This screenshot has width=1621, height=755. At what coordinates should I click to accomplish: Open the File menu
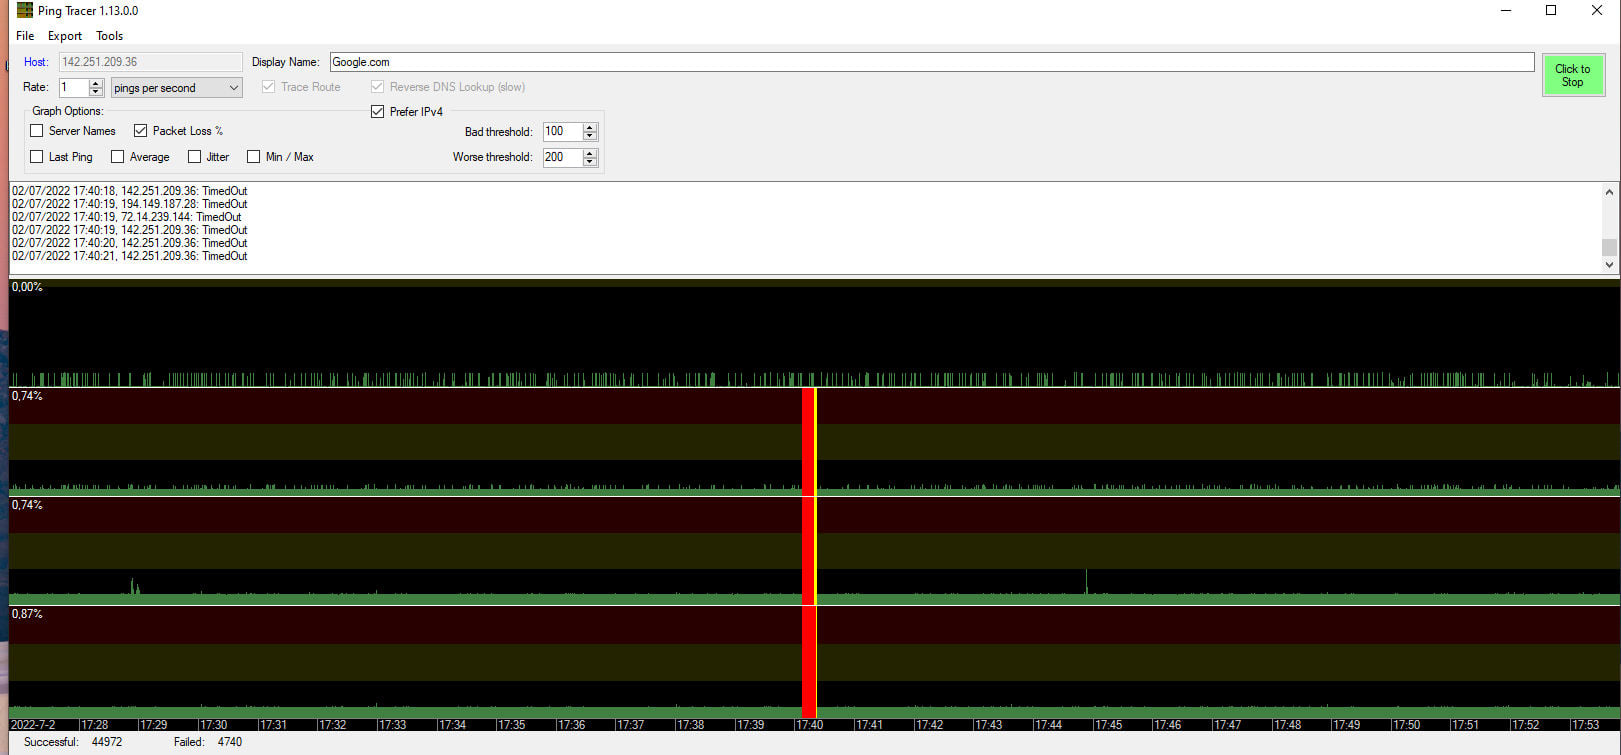point(25,36)
